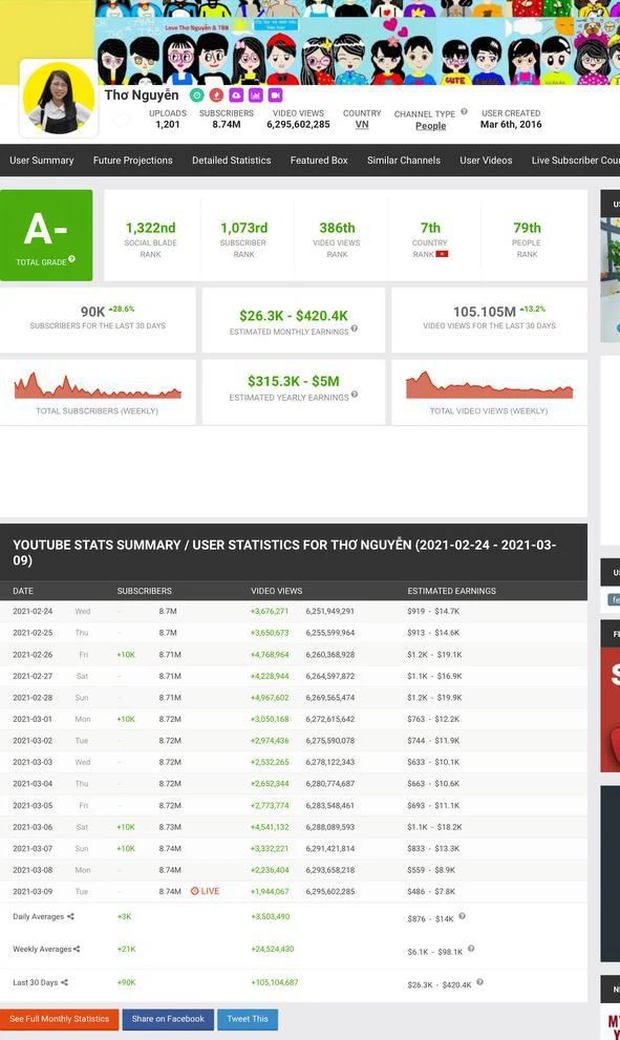Click the $315.3K - $5M yearly earnings

click(x=293, y=381)
